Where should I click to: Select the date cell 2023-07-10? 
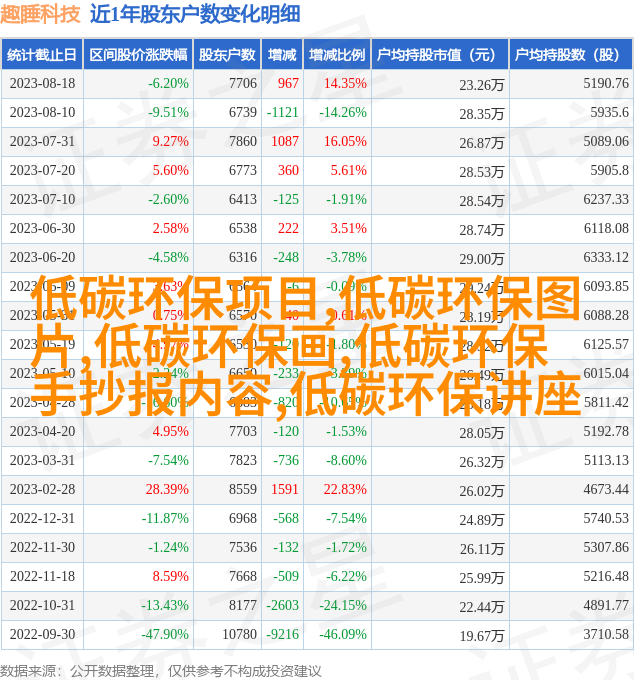[x=42, y=199]
